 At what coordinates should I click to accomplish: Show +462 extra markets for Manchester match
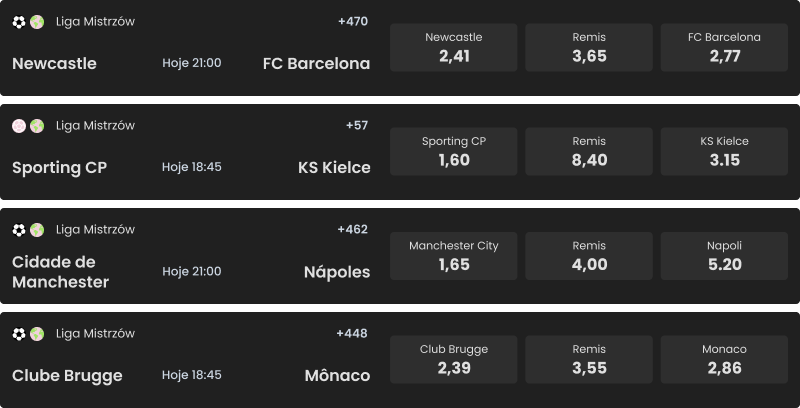tap(353, 229)
